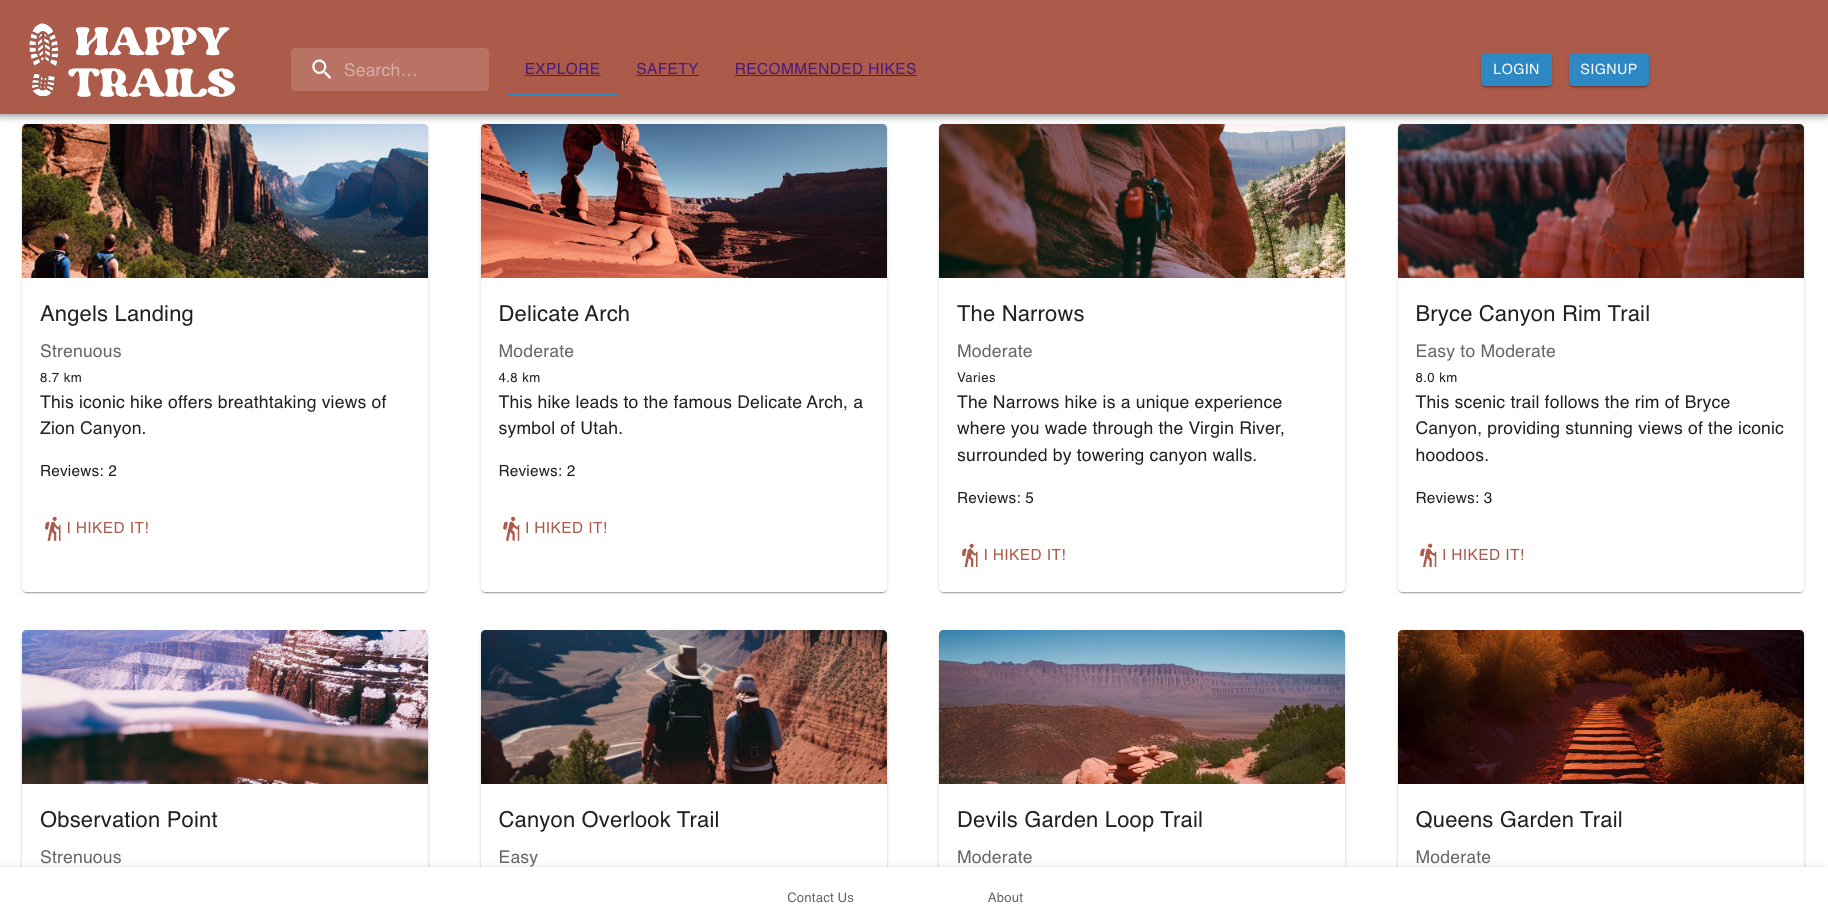Open the Angels Landing trail photo
Image resolution: width=1828 pixels, height=924 pixels.
(x=225, y=201)
